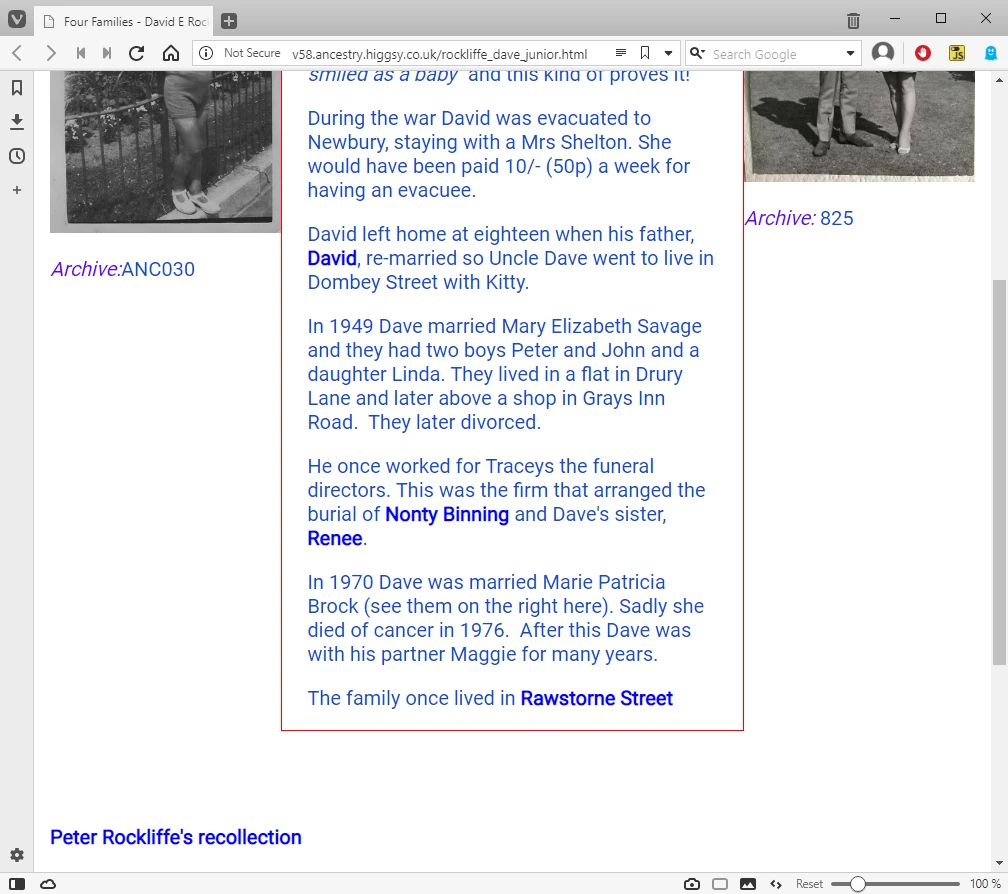The height and width of the screenshot is (894, 1008).
Task: Click the Archive:ANC030 caption
Action: pos(123,269)
